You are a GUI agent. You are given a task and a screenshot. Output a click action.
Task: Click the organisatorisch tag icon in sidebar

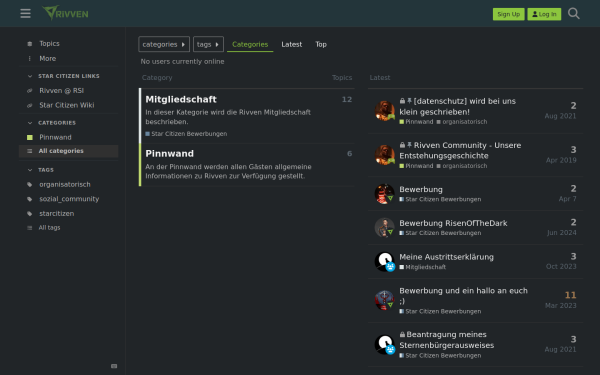30,184
